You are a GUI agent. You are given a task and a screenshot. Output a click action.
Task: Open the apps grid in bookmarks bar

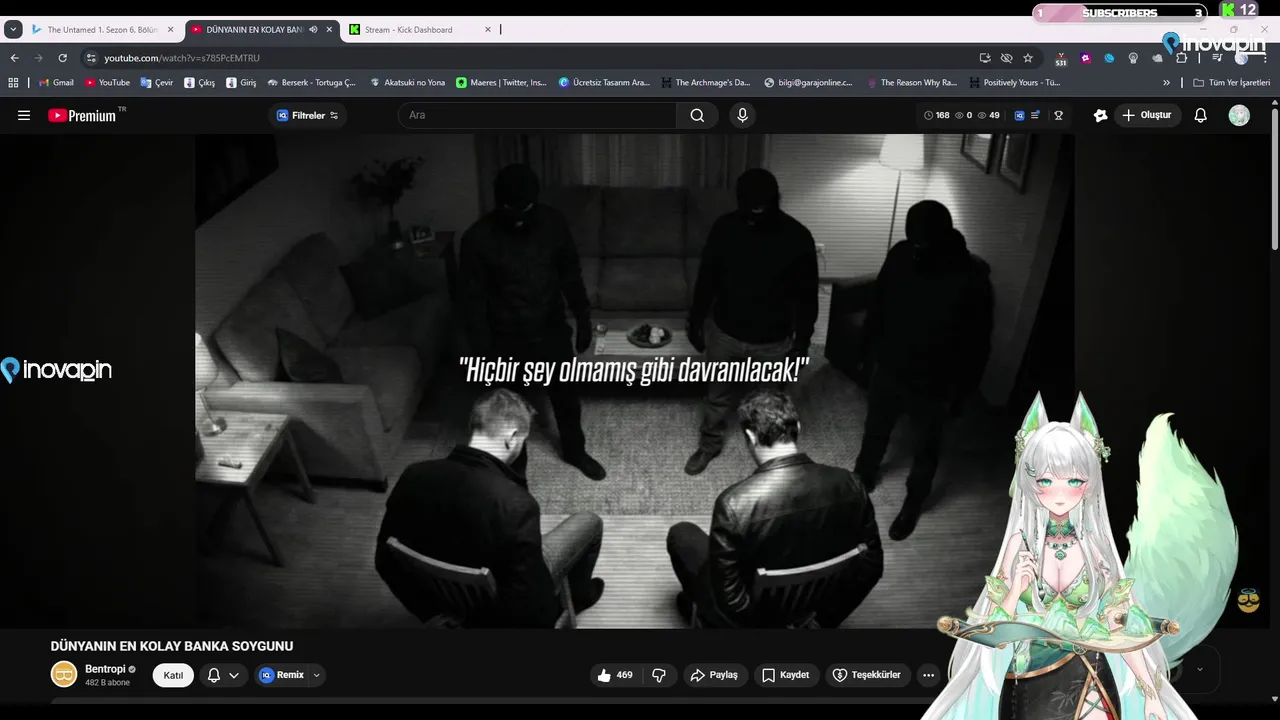point(13,83)
